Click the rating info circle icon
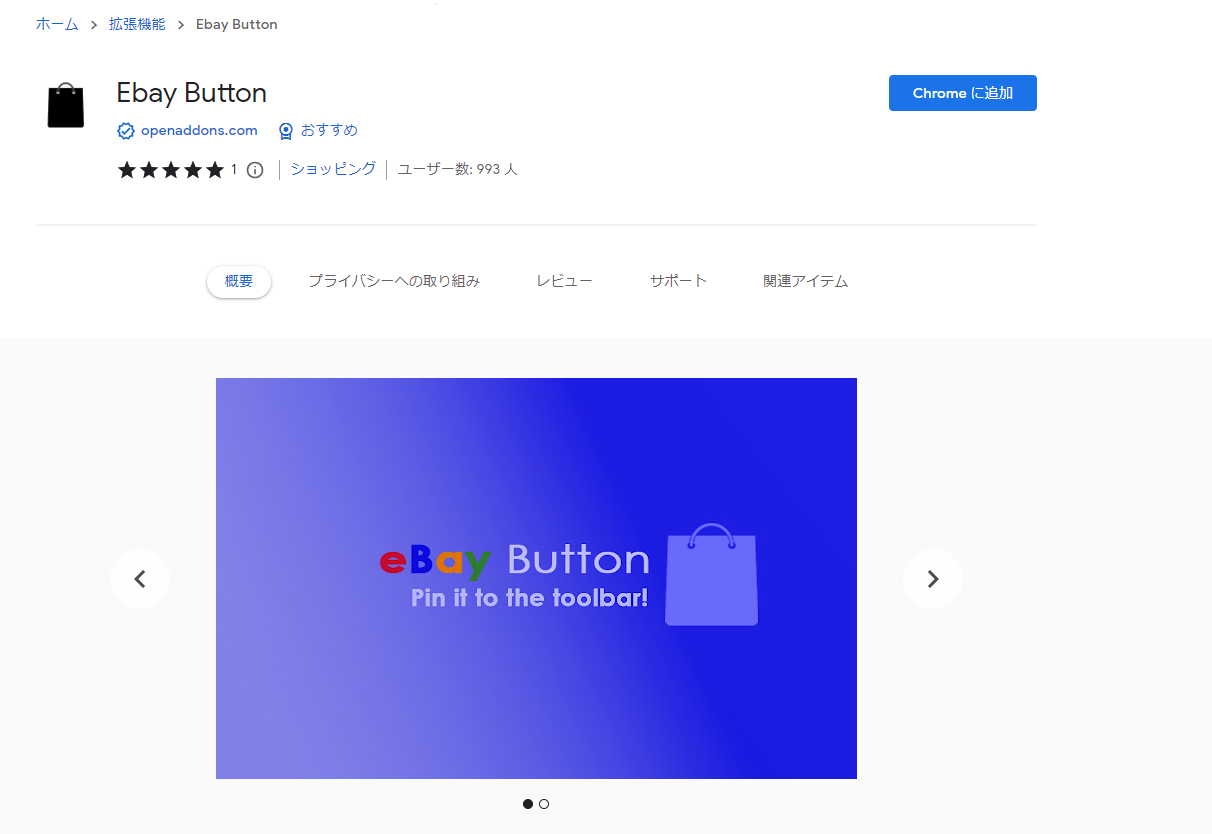The height and width of the screenshot is (834, 1212). pos(255,170)
